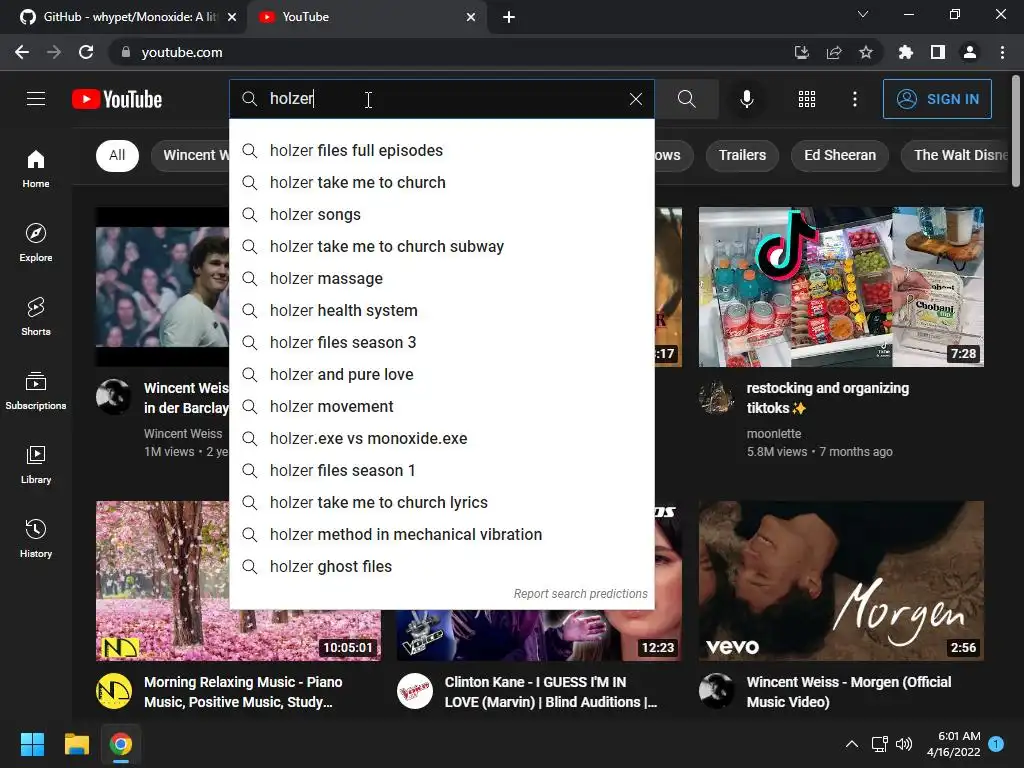Viewport: 1024px width, 768px height.
Task: Open History in the sidebar
Action: pos(36,539)
